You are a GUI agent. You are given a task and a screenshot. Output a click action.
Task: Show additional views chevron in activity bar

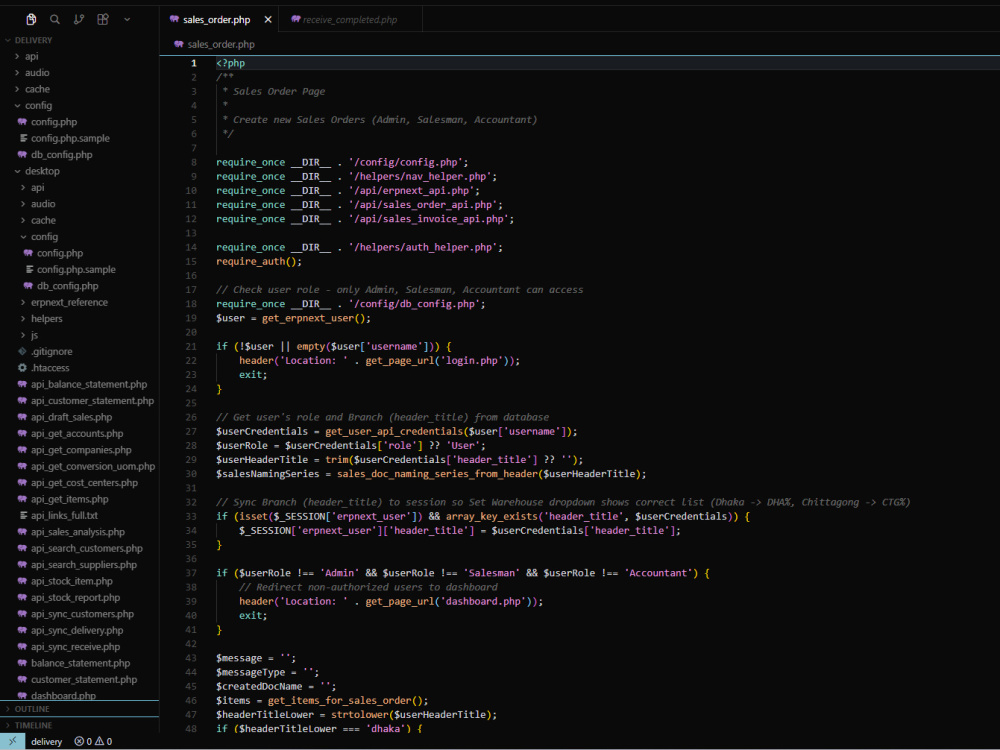pyautogui.click(x=127, y=20)
